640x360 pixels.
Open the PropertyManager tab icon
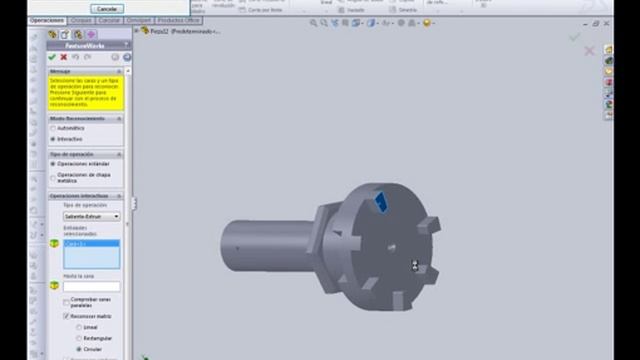tap(65, 34)
